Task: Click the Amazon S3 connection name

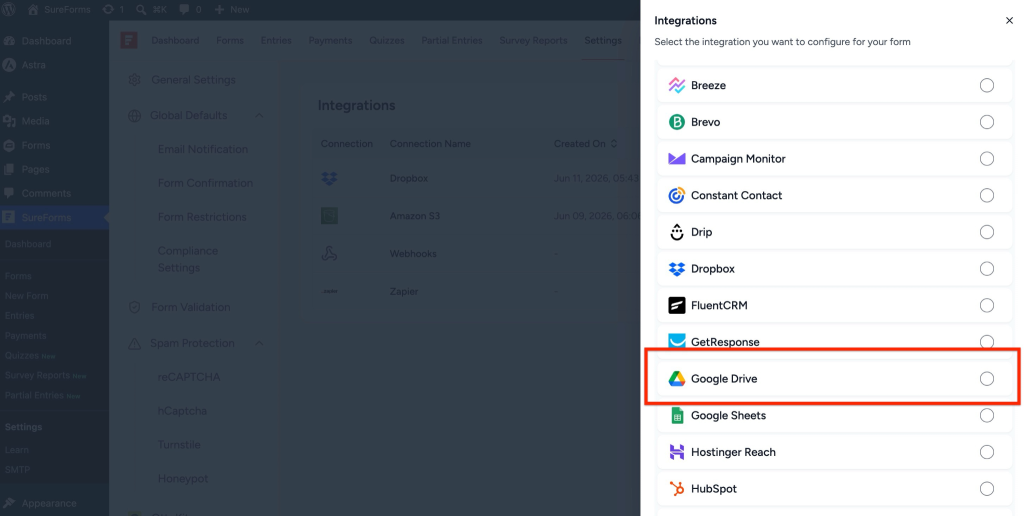Action: pyautogui.click(x=415, y=216)
